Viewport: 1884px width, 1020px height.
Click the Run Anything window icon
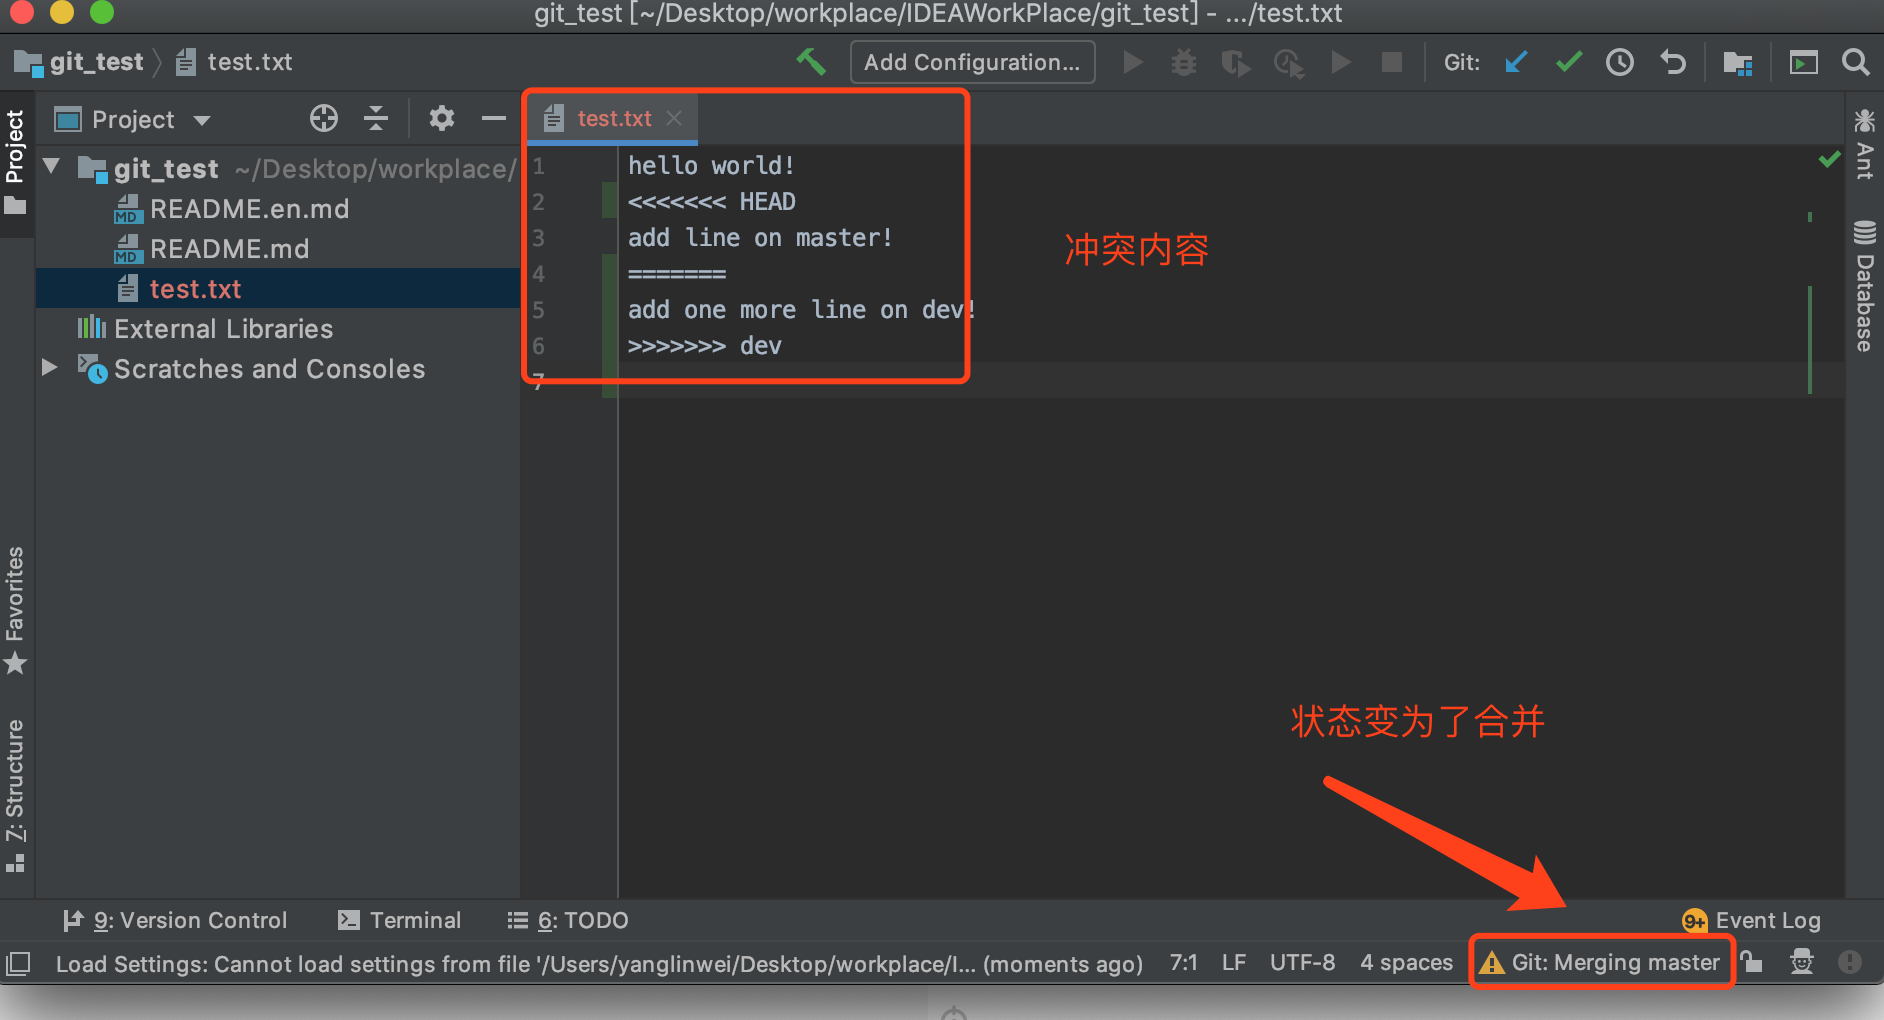click(x=1803, y=63)
